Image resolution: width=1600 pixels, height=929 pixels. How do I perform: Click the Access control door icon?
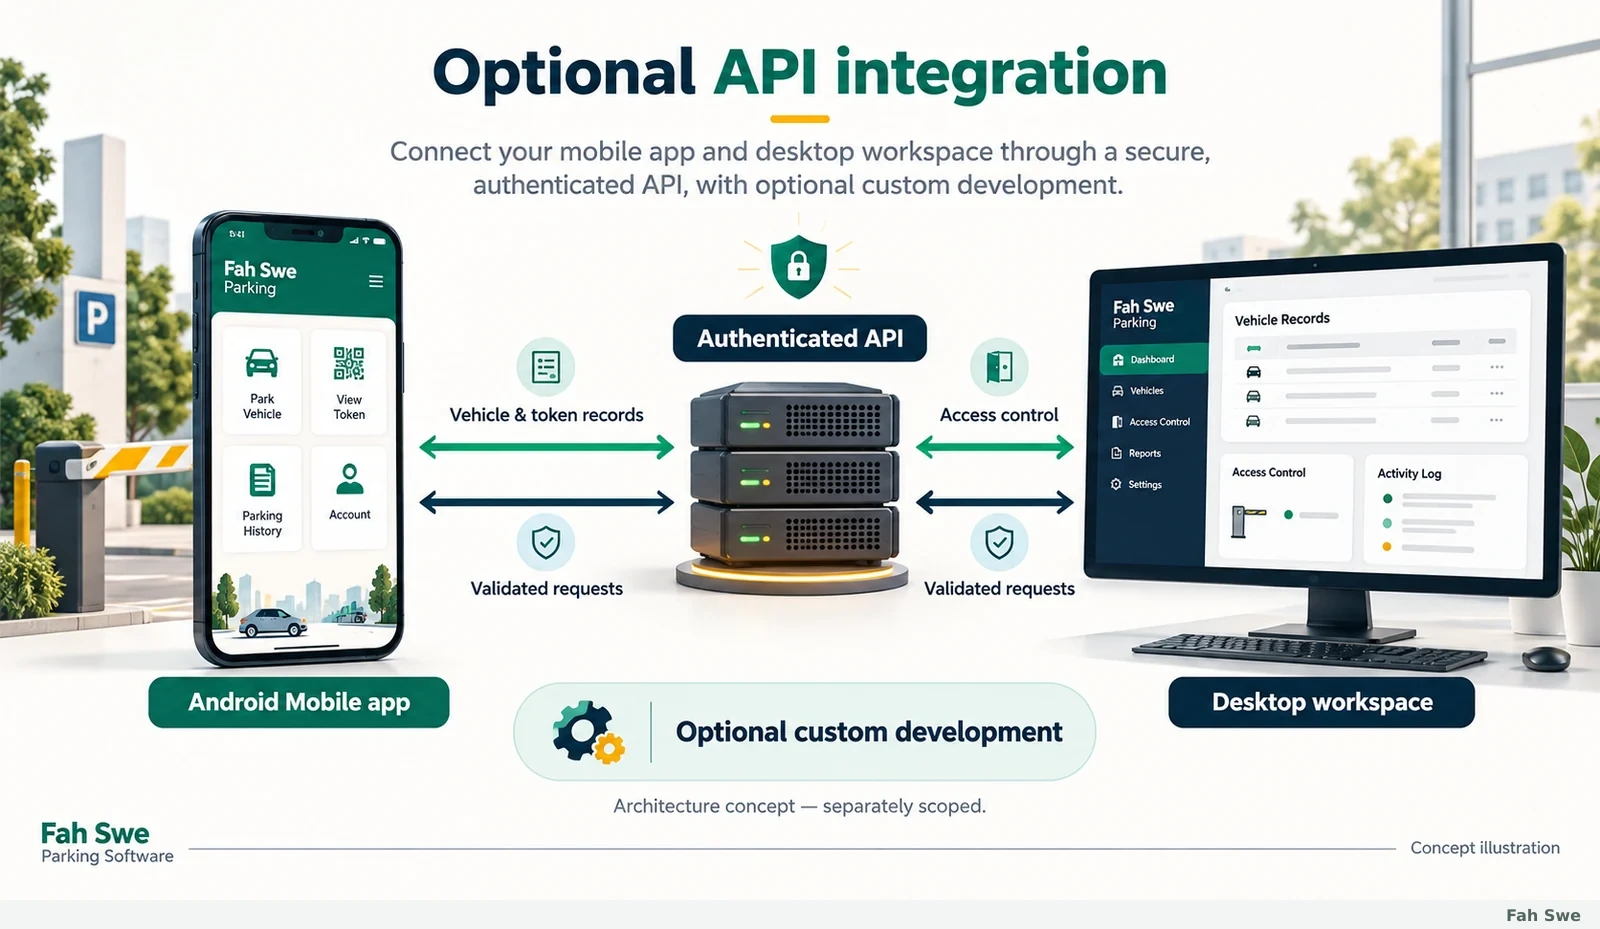point(999,367)
